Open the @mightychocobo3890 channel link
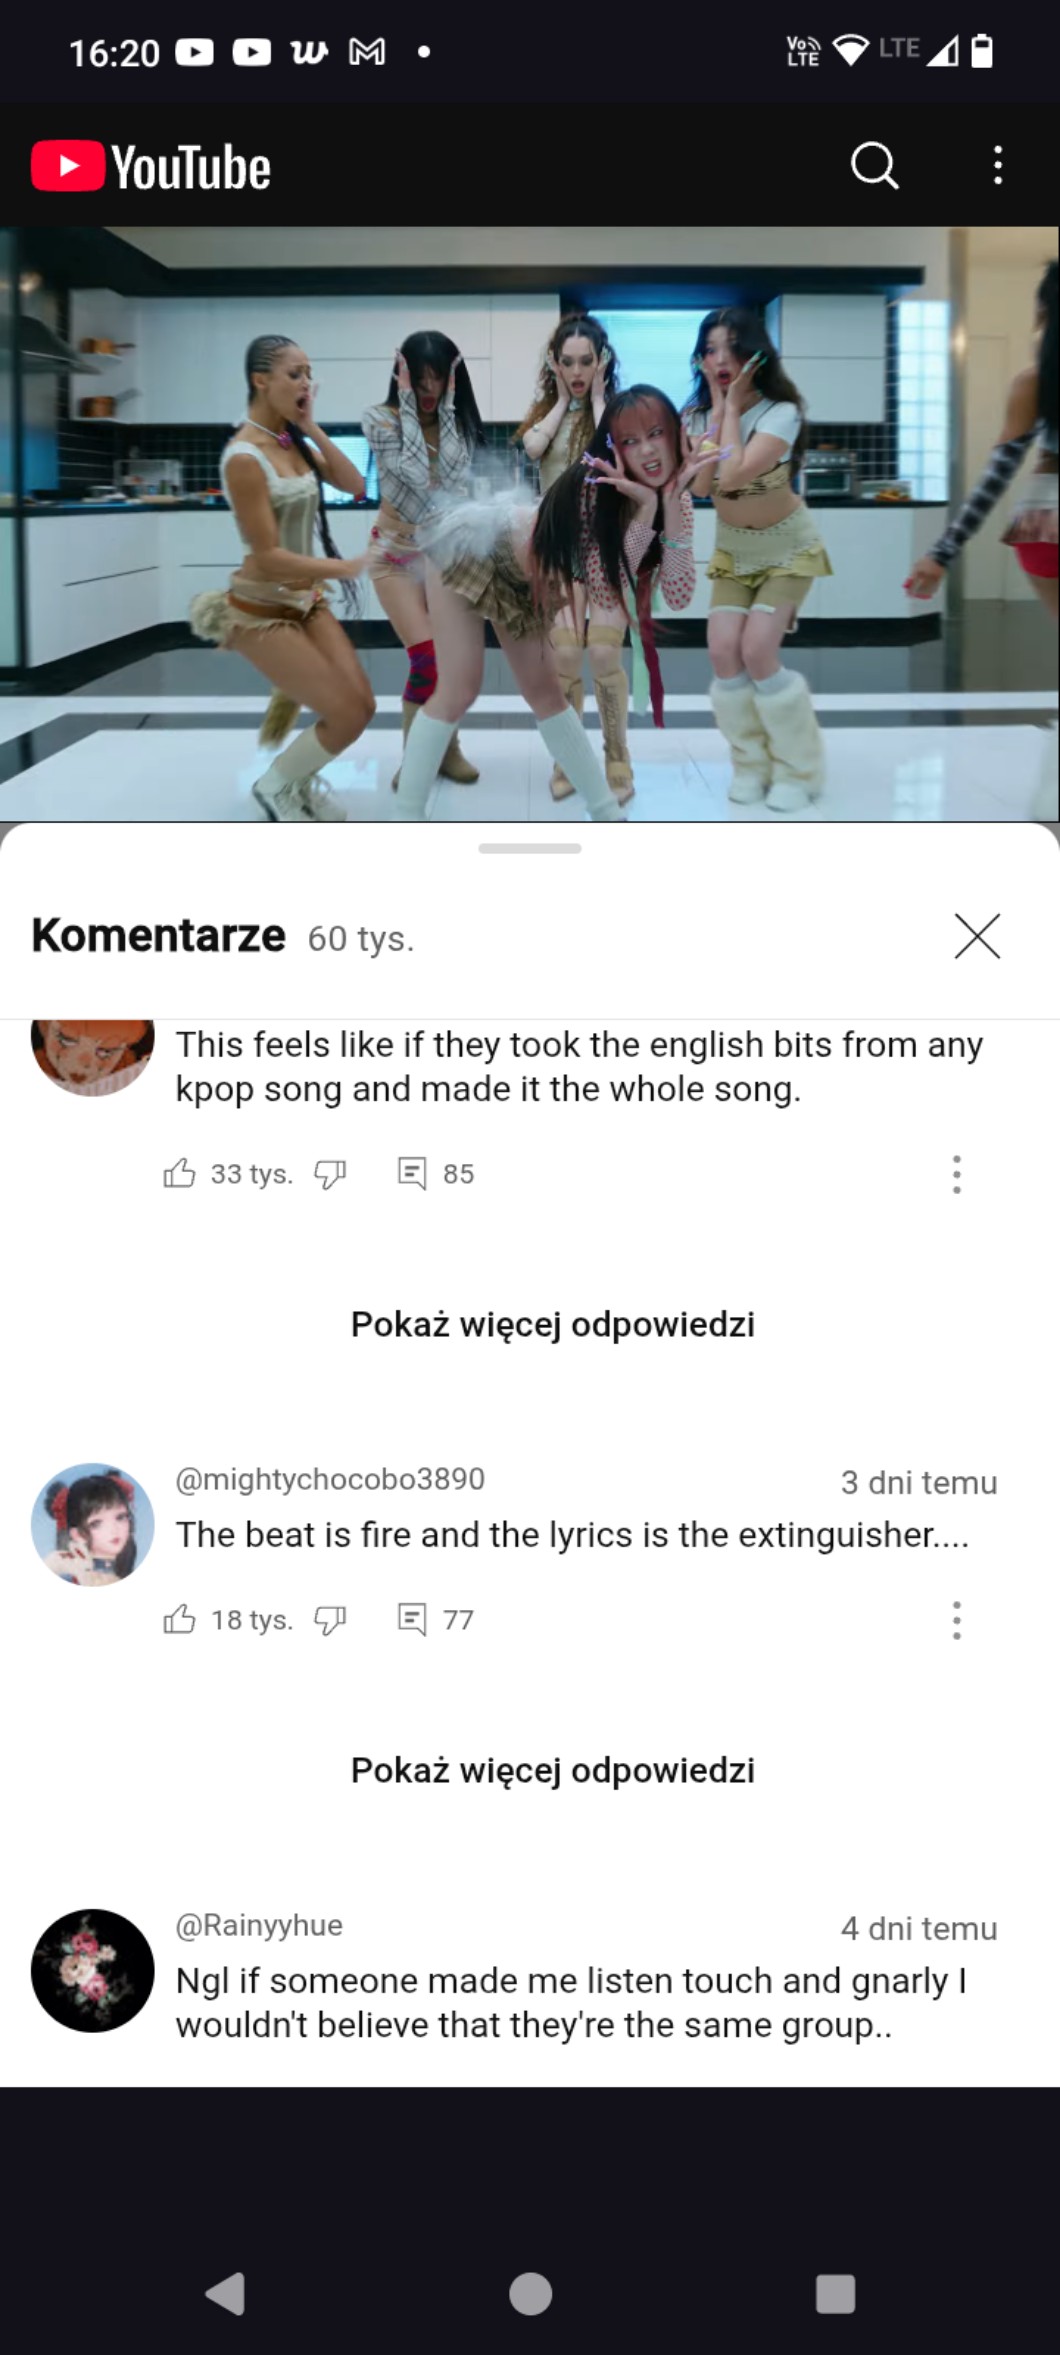The image size is (1060, 2355). point(330,1479)
